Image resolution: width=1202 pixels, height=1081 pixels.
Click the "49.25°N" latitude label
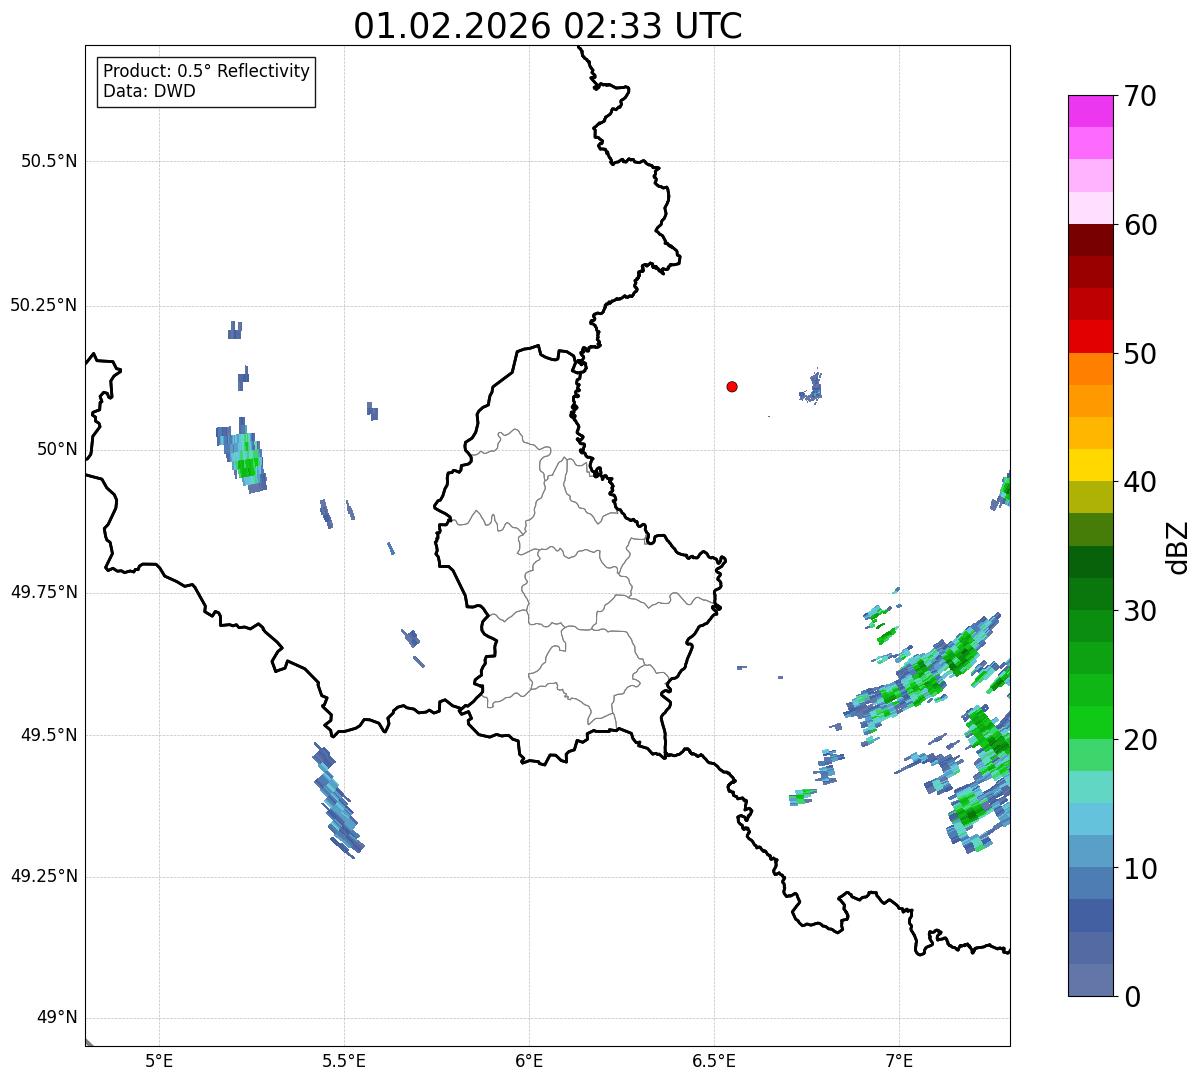point(44,876)
